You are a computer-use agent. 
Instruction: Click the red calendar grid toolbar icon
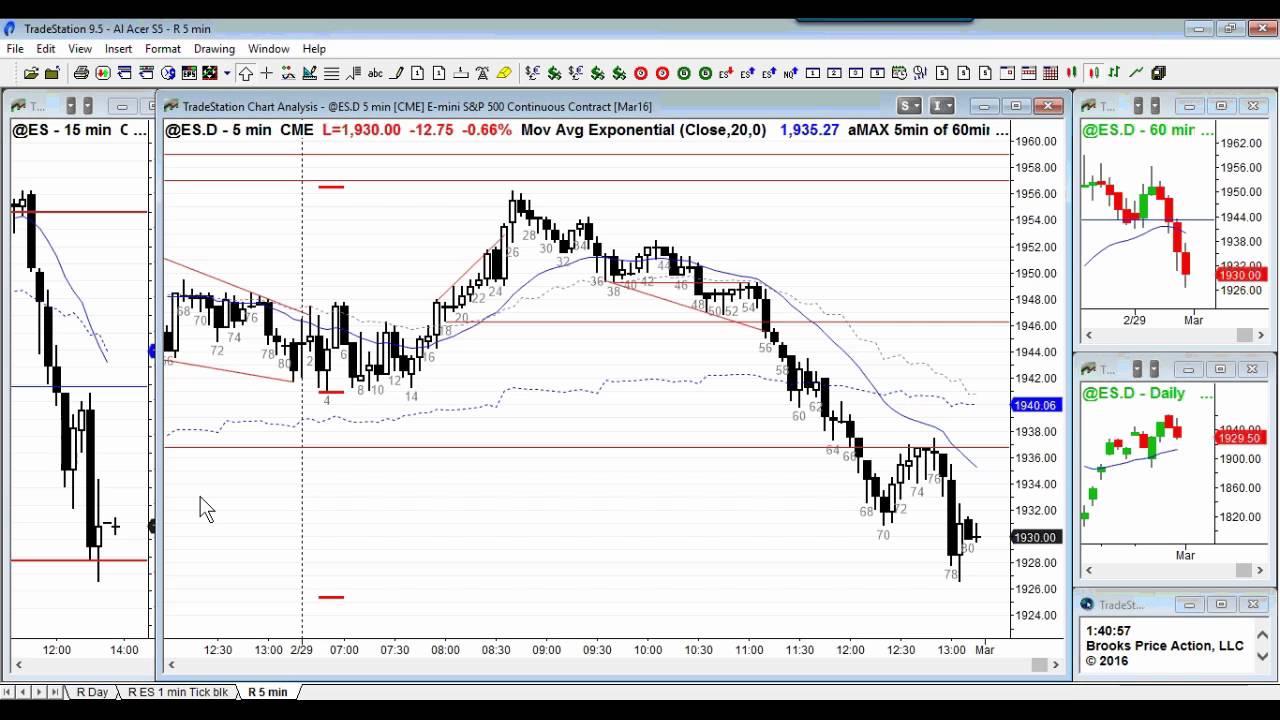(1051, 73)
